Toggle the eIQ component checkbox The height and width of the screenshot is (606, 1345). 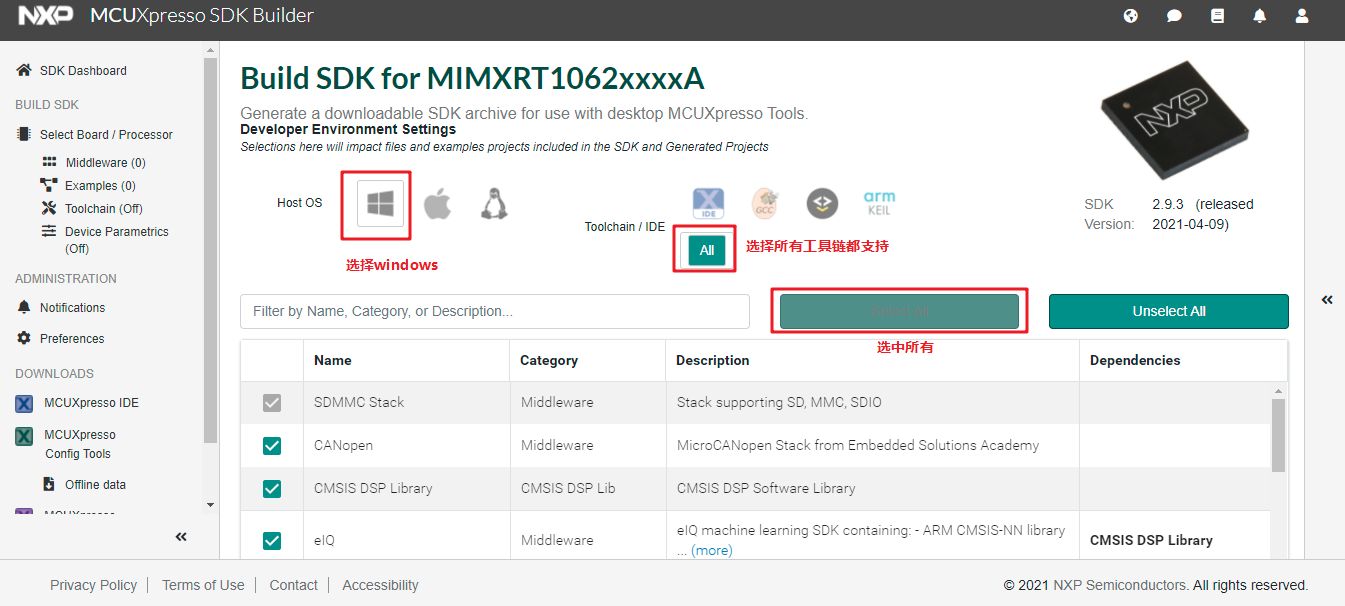tap(272, 540)
